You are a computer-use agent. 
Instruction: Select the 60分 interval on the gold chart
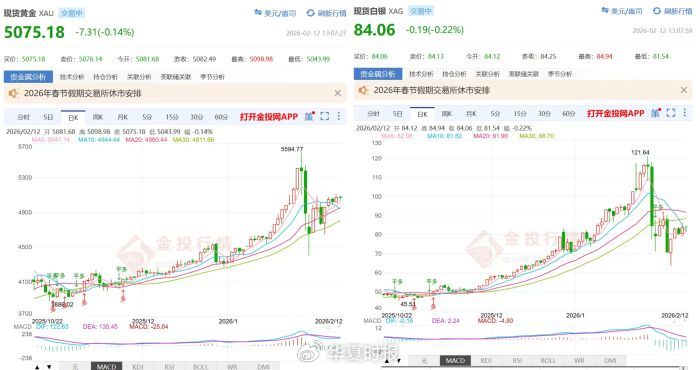tap(221, 117)
